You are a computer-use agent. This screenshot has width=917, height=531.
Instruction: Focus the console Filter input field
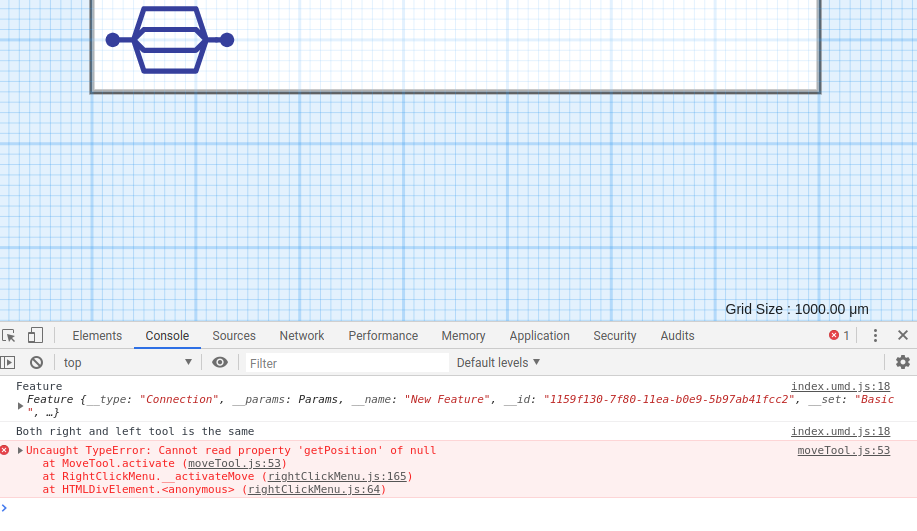[347, 363]
